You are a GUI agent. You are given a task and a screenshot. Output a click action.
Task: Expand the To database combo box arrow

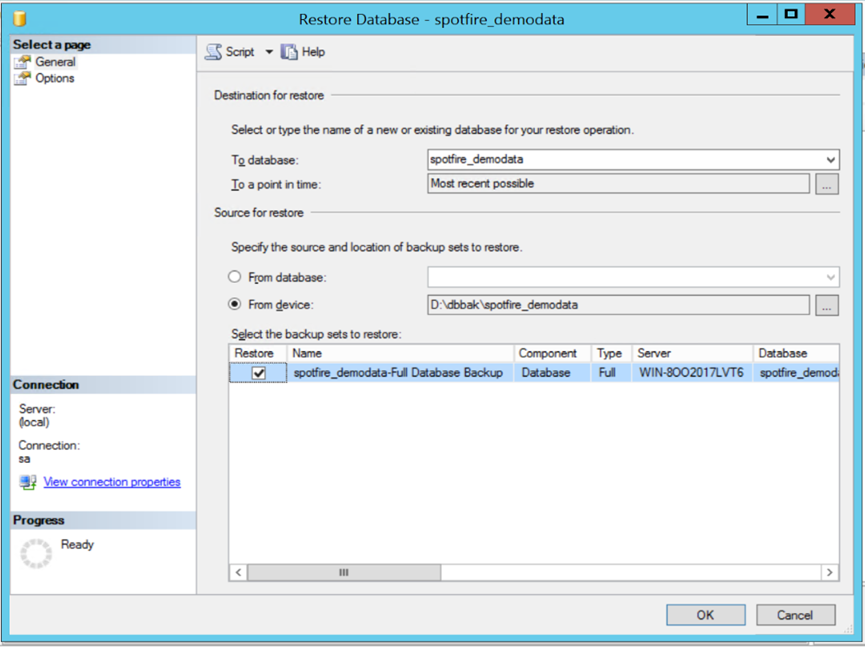(830, 160)
